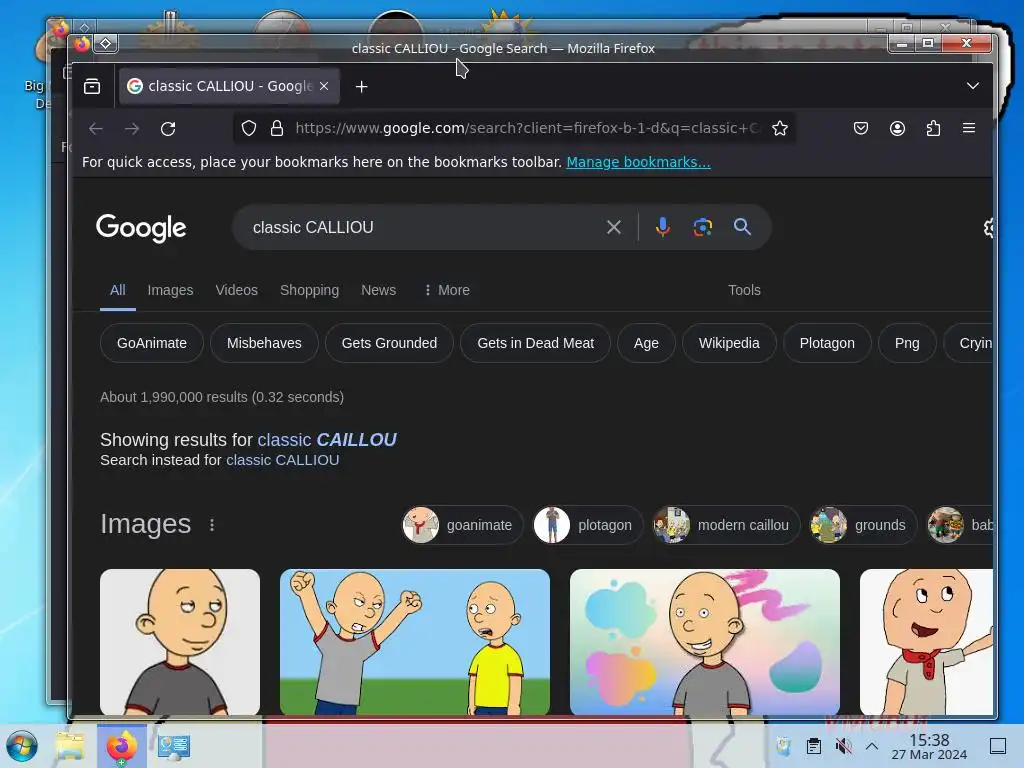Screen dimensions: 1024x768
Task: Submit search with magnifier icon
Action: tap(742, 227)
